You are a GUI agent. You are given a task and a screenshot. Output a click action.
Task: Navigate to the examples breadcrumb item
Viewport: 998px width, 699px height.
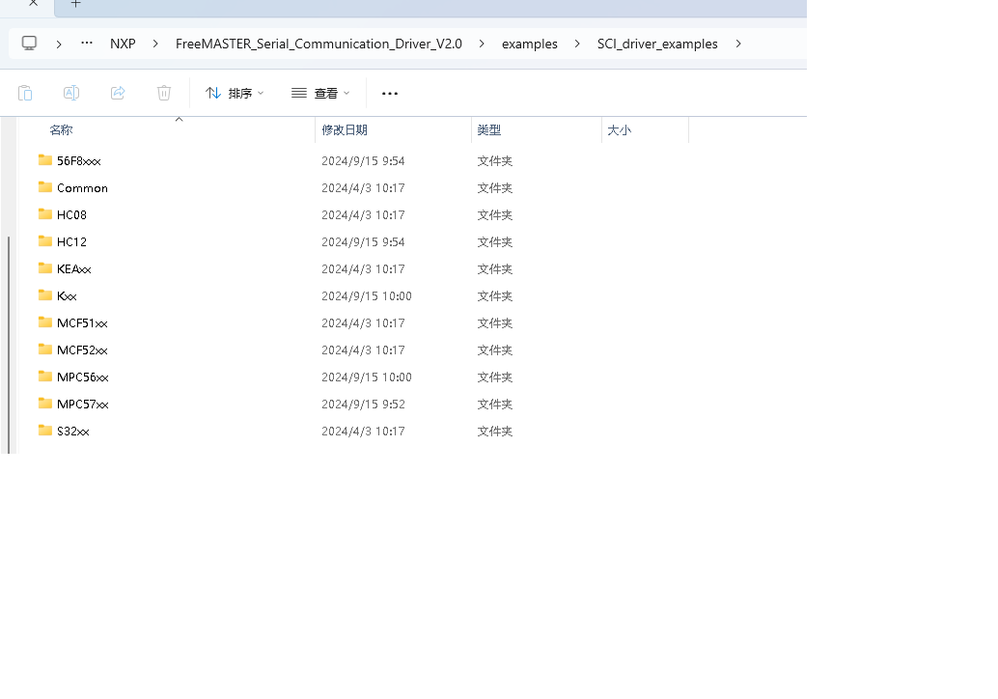[x=529, y=43]
